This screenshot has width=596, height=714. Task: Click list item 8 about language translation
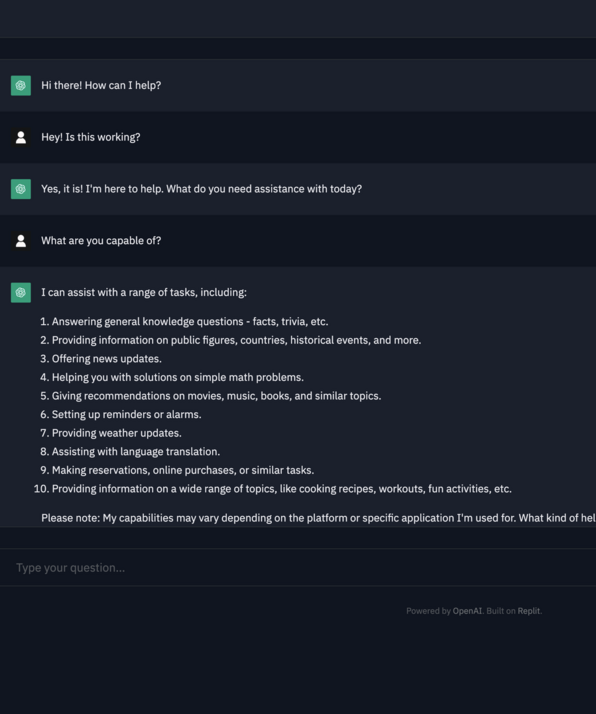[130, 452]
